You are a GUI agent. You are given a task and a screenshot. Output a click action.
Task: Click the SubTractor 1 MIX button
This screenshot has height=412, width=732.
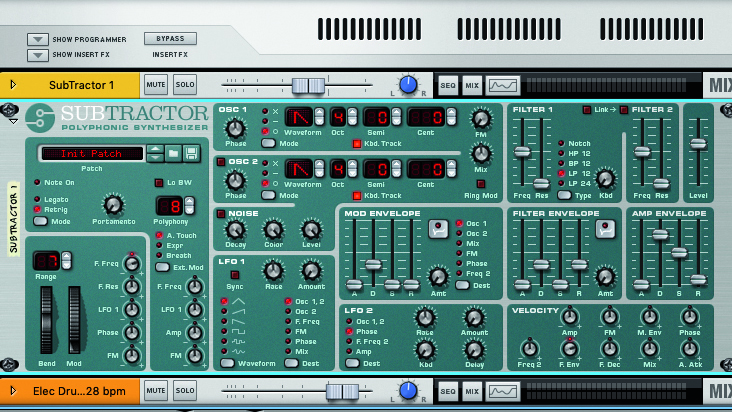[x=472, y=85]
